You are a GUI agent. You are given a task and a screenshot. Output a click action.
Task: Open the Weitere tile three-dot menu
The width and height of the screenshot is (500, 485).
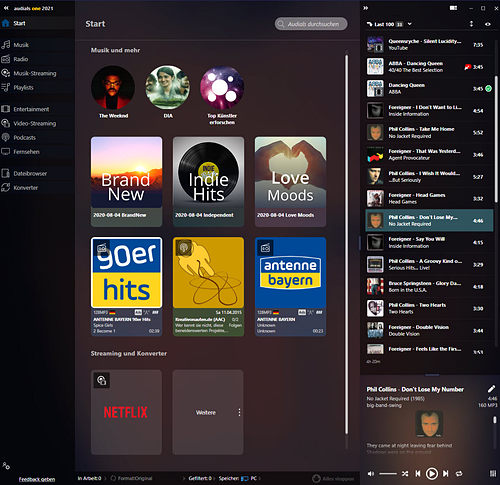tap(239, 412)
